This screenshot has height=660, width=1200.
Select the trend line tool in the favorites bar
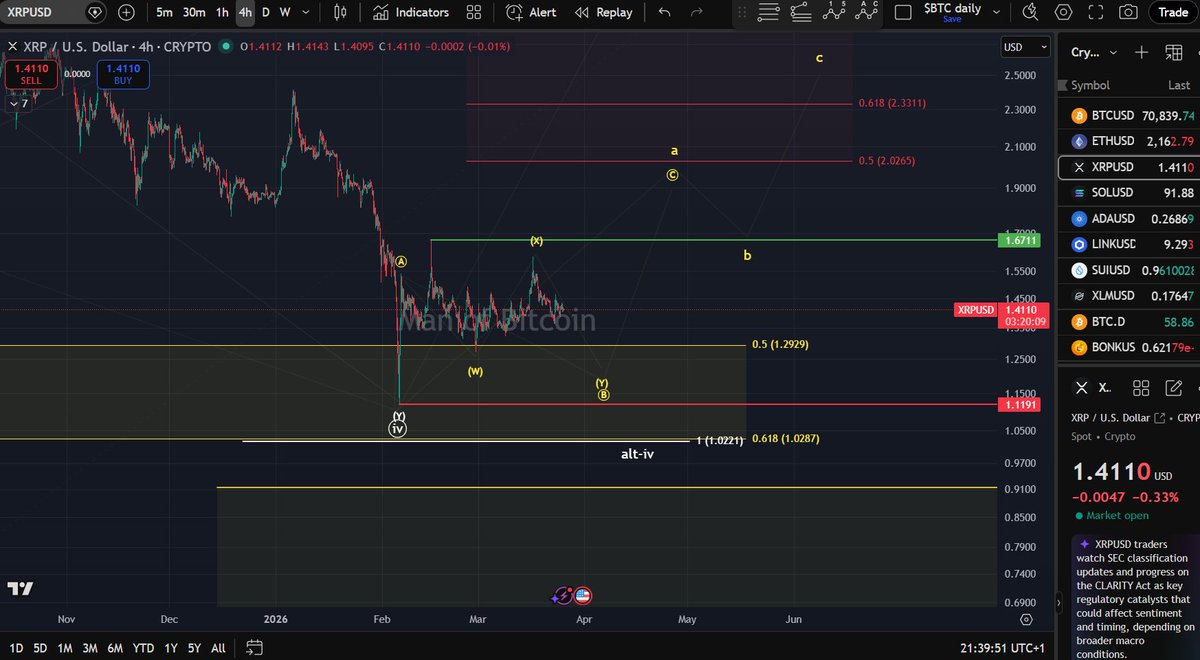(x=800, y=13)
